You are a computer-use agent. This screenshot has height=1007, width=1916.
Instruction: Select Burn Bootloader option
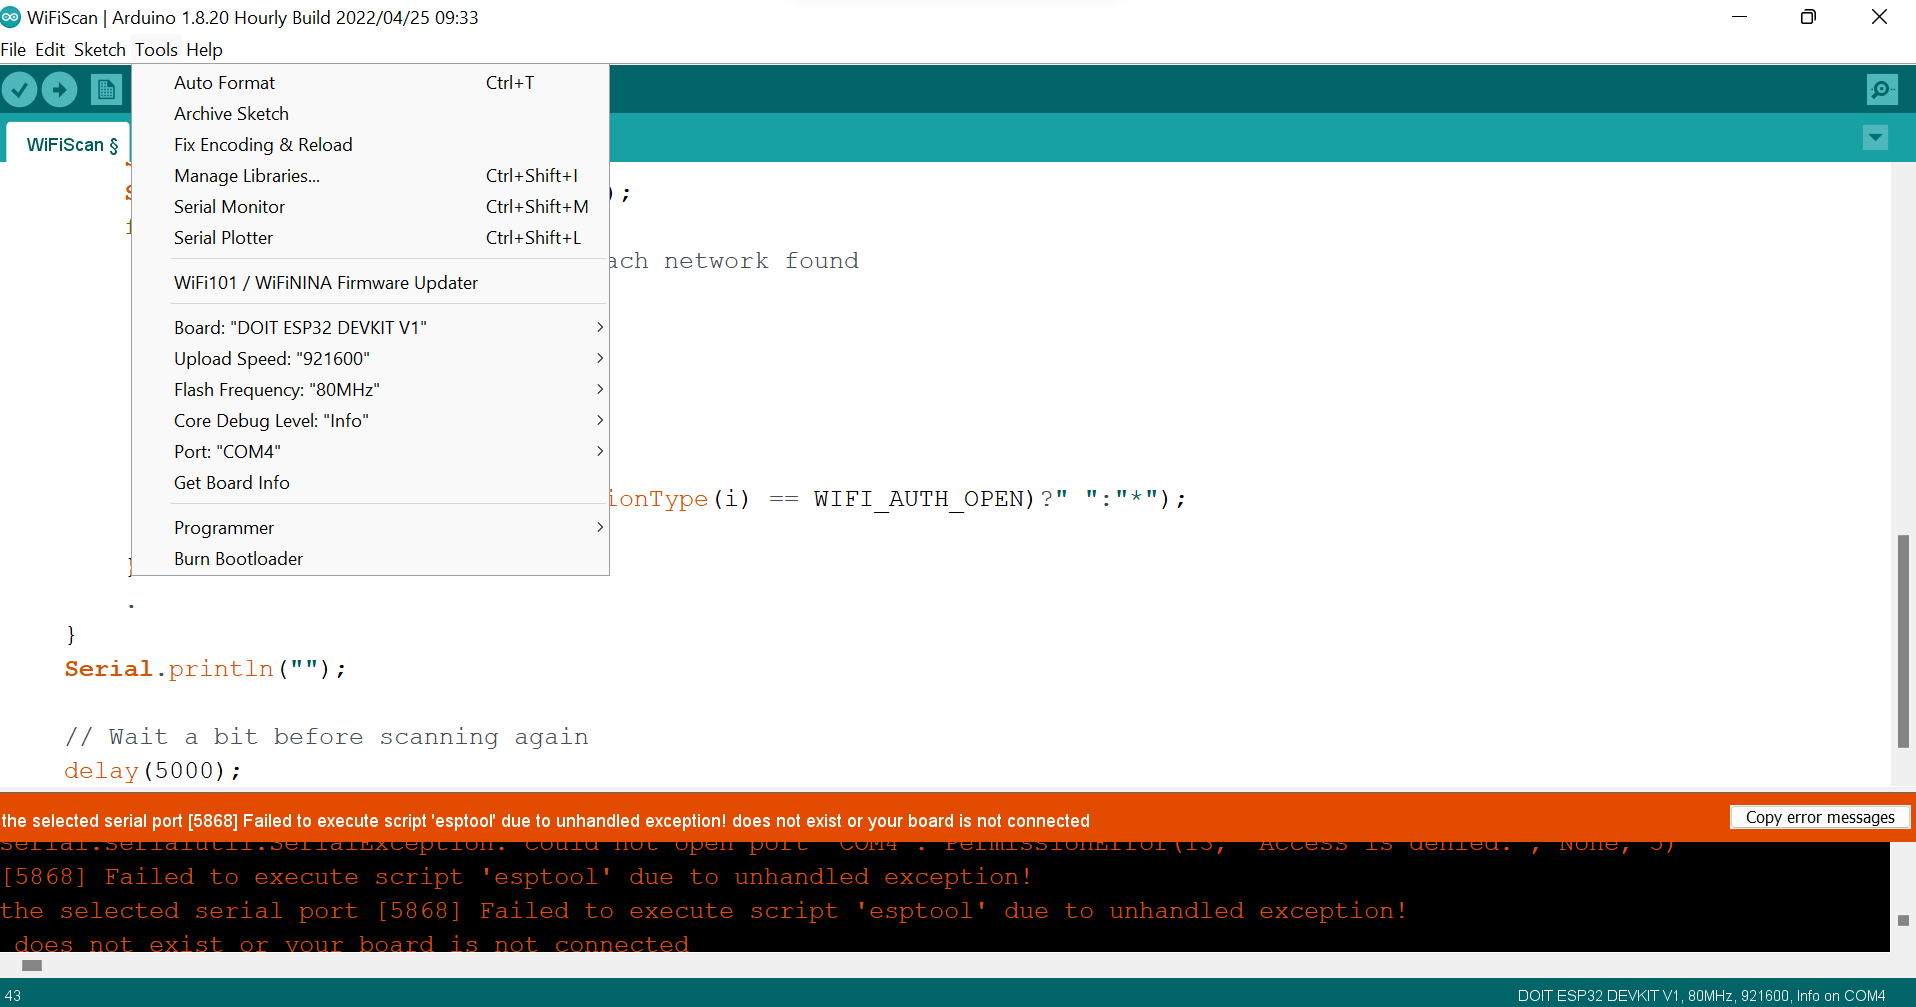click(239, 559)
